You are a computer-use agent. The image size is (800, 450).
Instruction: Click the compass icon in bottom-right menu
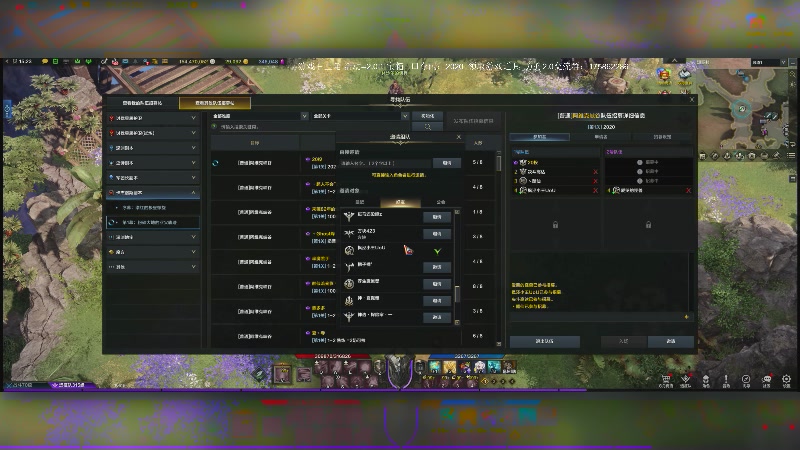tap(746, 380)
